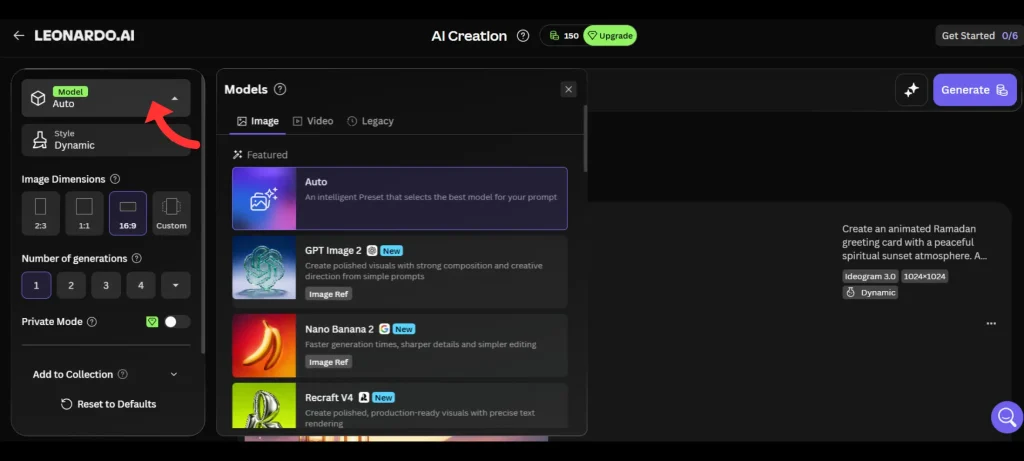Screen dimensions: 1024x461
Task: Set number of generations to 4
Action: pos(140,285)
